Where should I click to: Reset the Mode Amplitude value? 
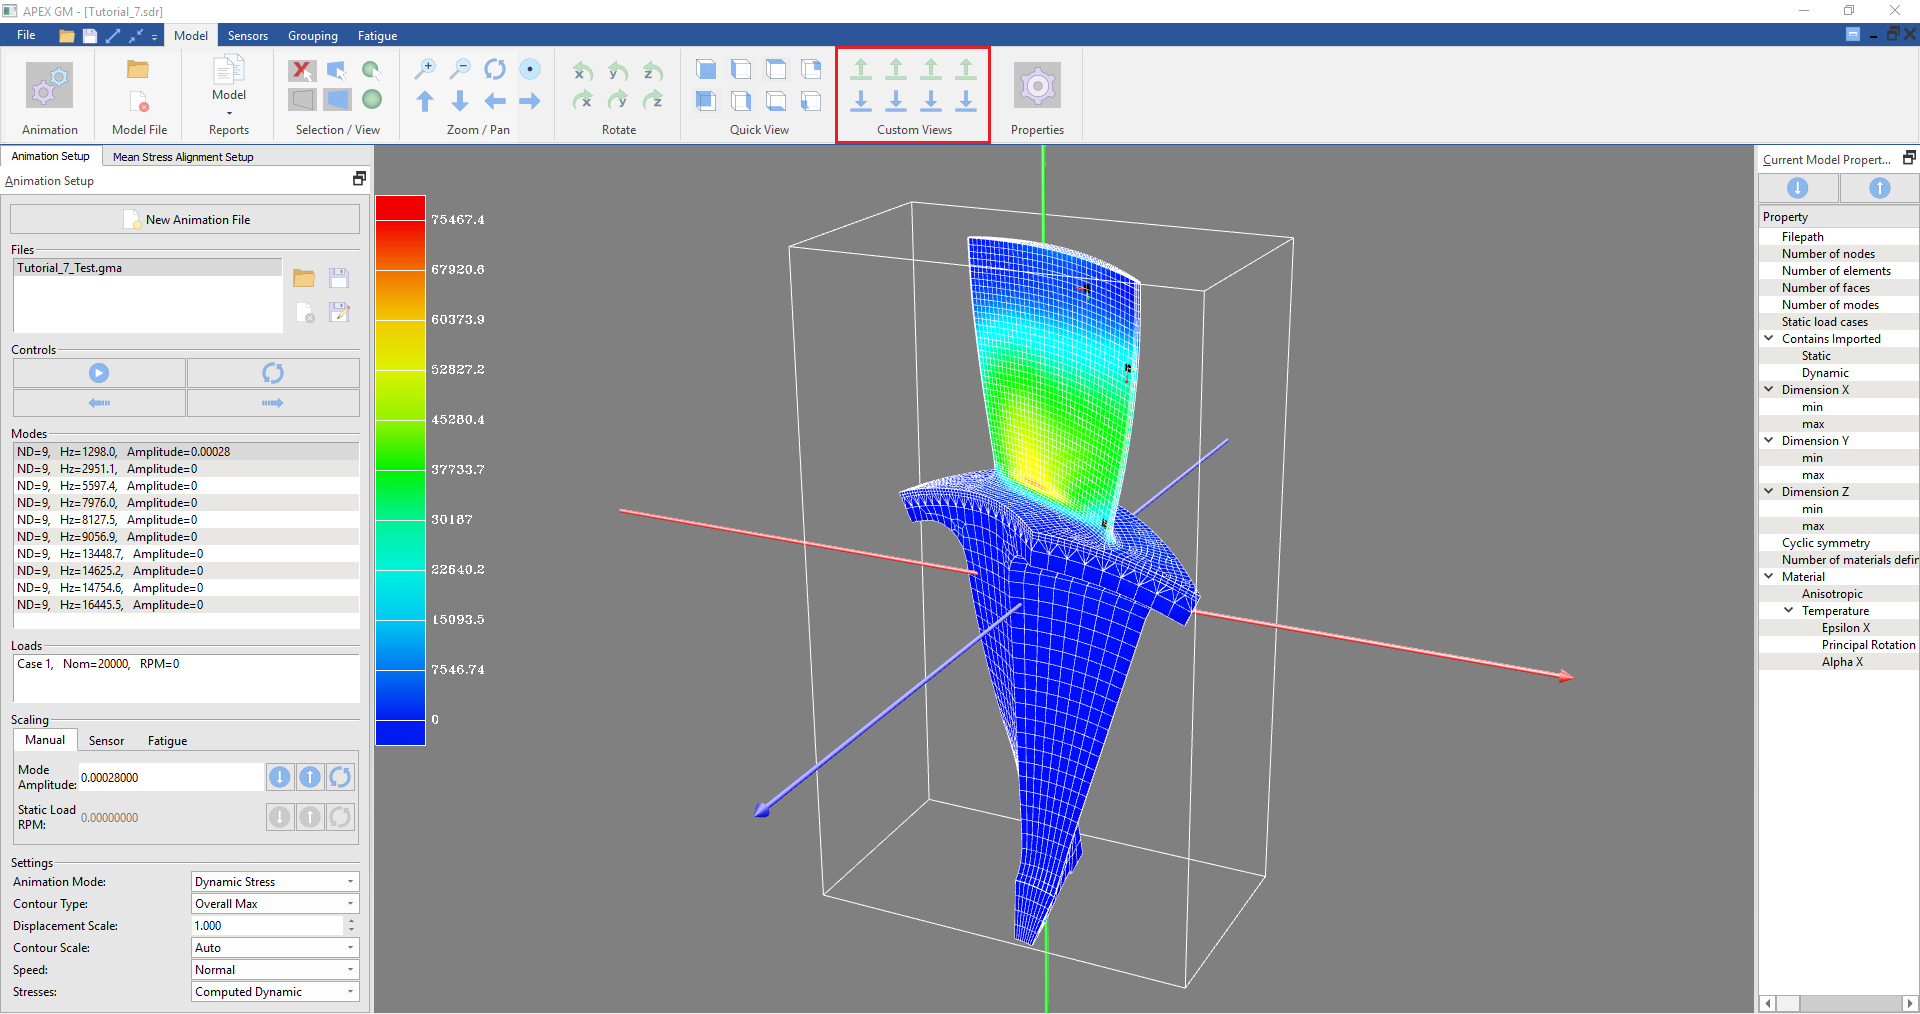(340, 777)
